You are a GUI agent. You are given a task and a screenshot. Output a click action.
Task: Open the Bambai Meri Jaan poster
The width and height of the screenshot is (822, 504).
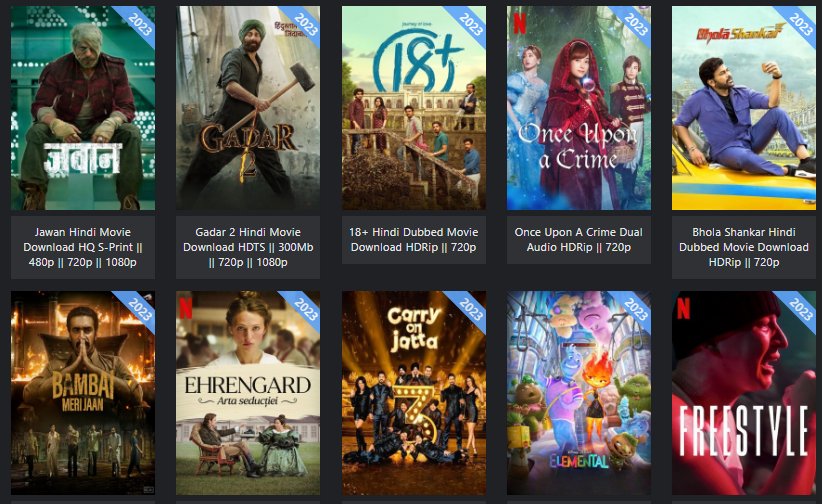click(x=83, y=393)
